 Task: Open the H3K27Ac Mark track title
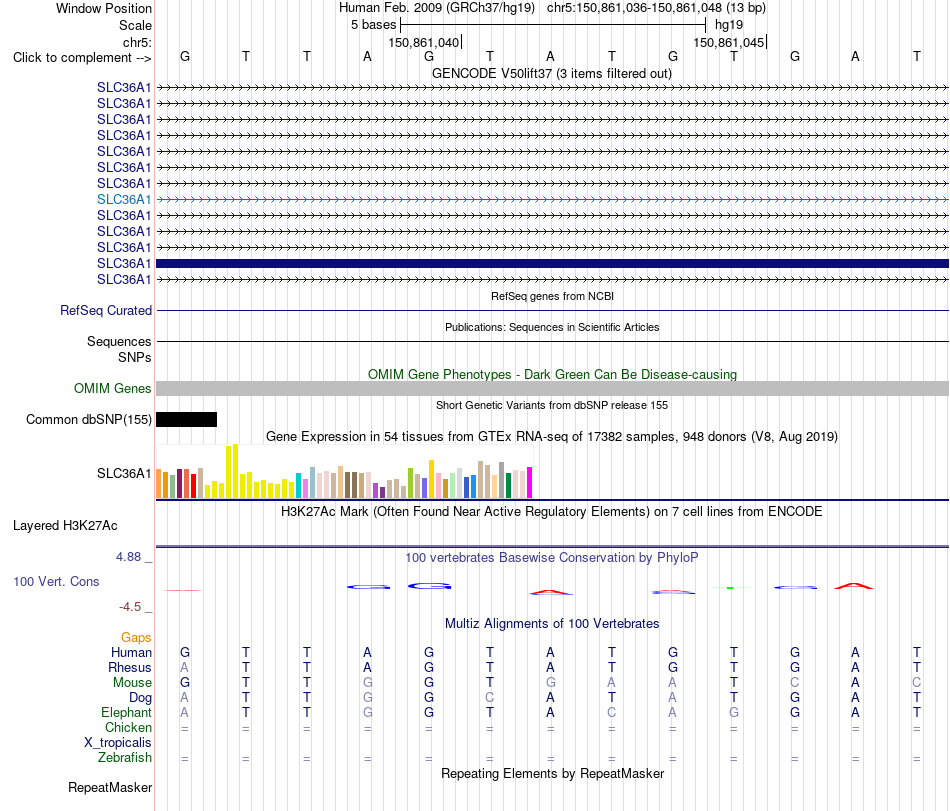[551, 511]
